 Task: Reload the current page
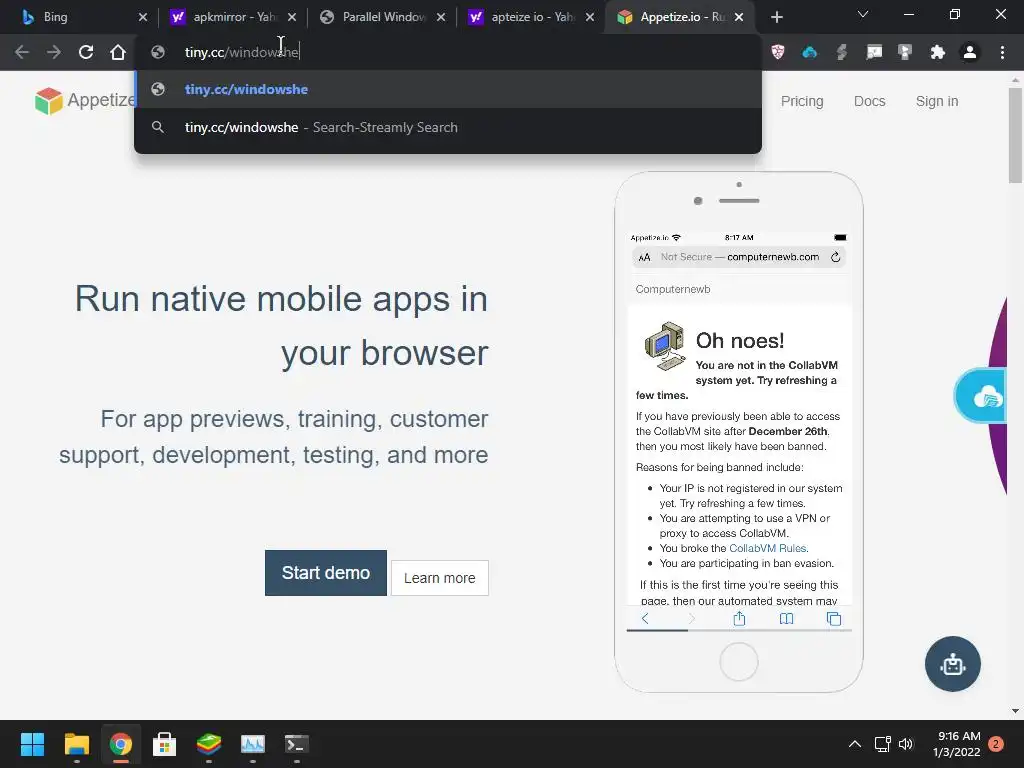86,52
